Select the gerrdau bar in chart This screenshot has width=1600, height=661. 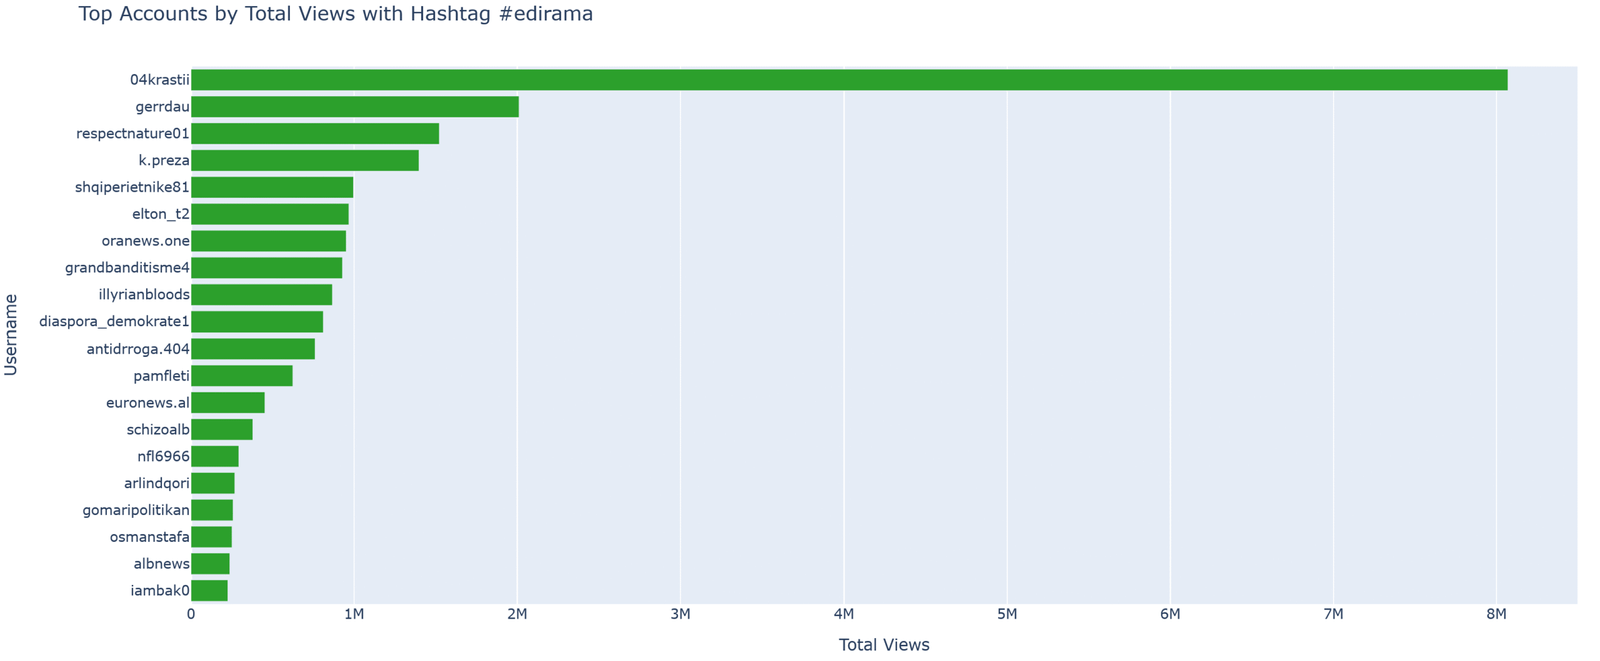(354, 107)
